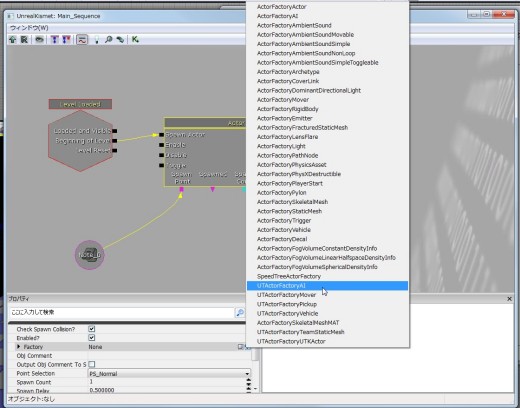Choose ActorFactoryMover from the list
520x408 pixels.
click(x=327, y=100)
